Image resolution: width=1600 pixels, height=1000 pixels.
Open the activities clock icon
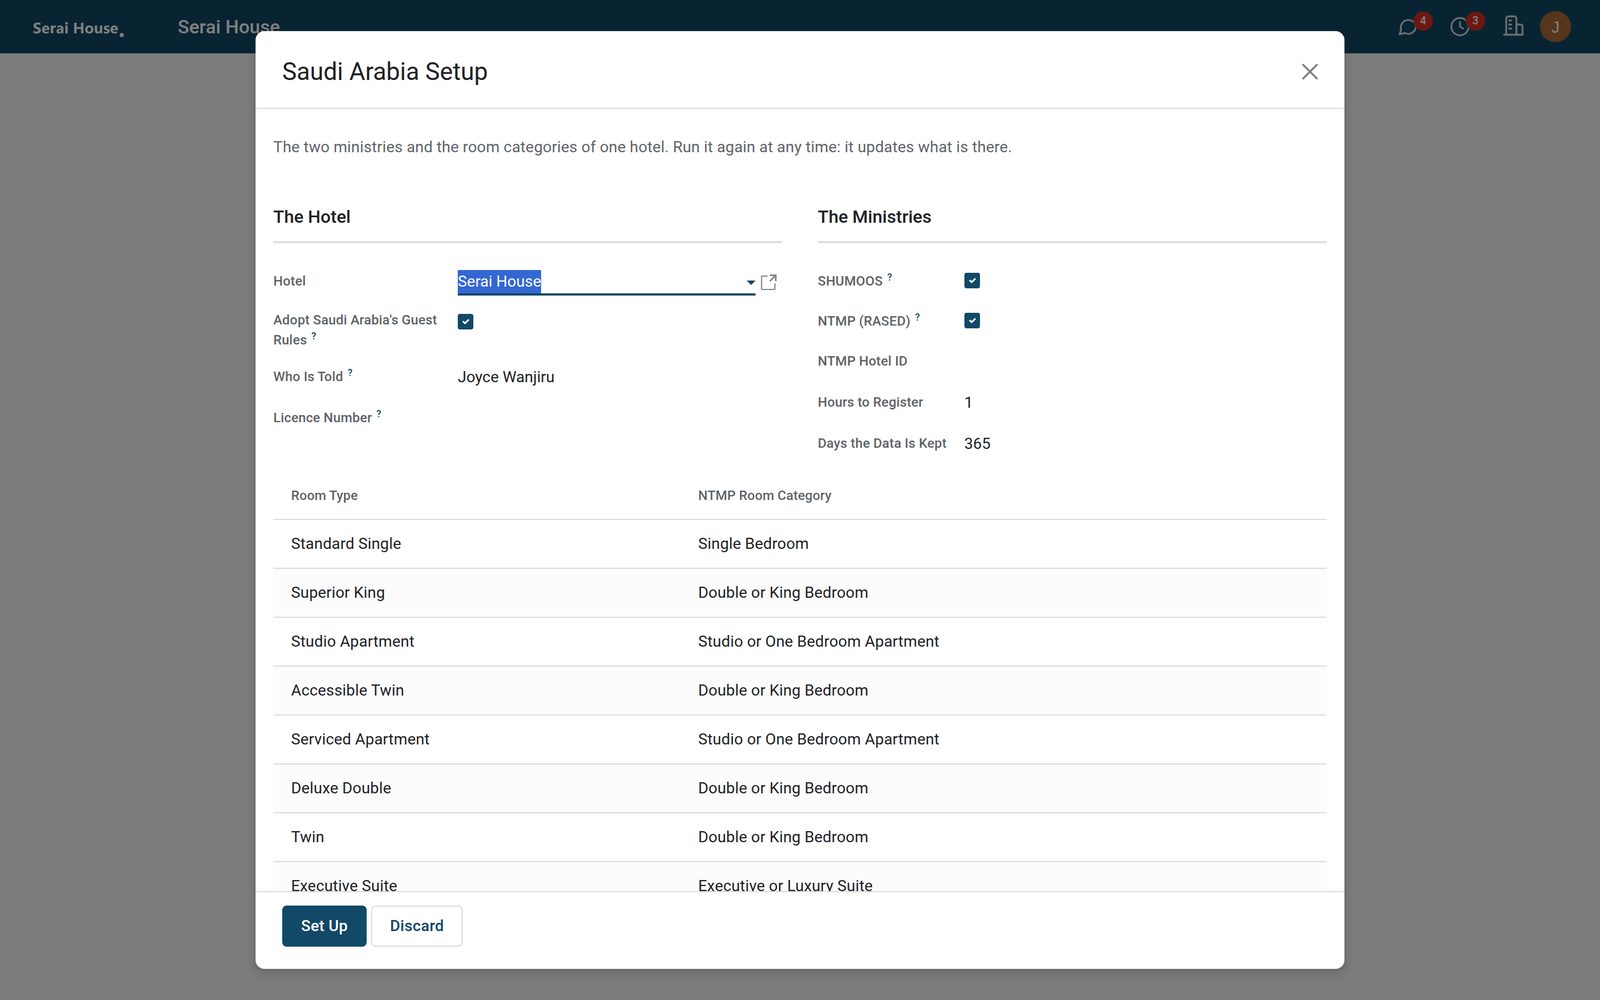[x=1460, y=27]
